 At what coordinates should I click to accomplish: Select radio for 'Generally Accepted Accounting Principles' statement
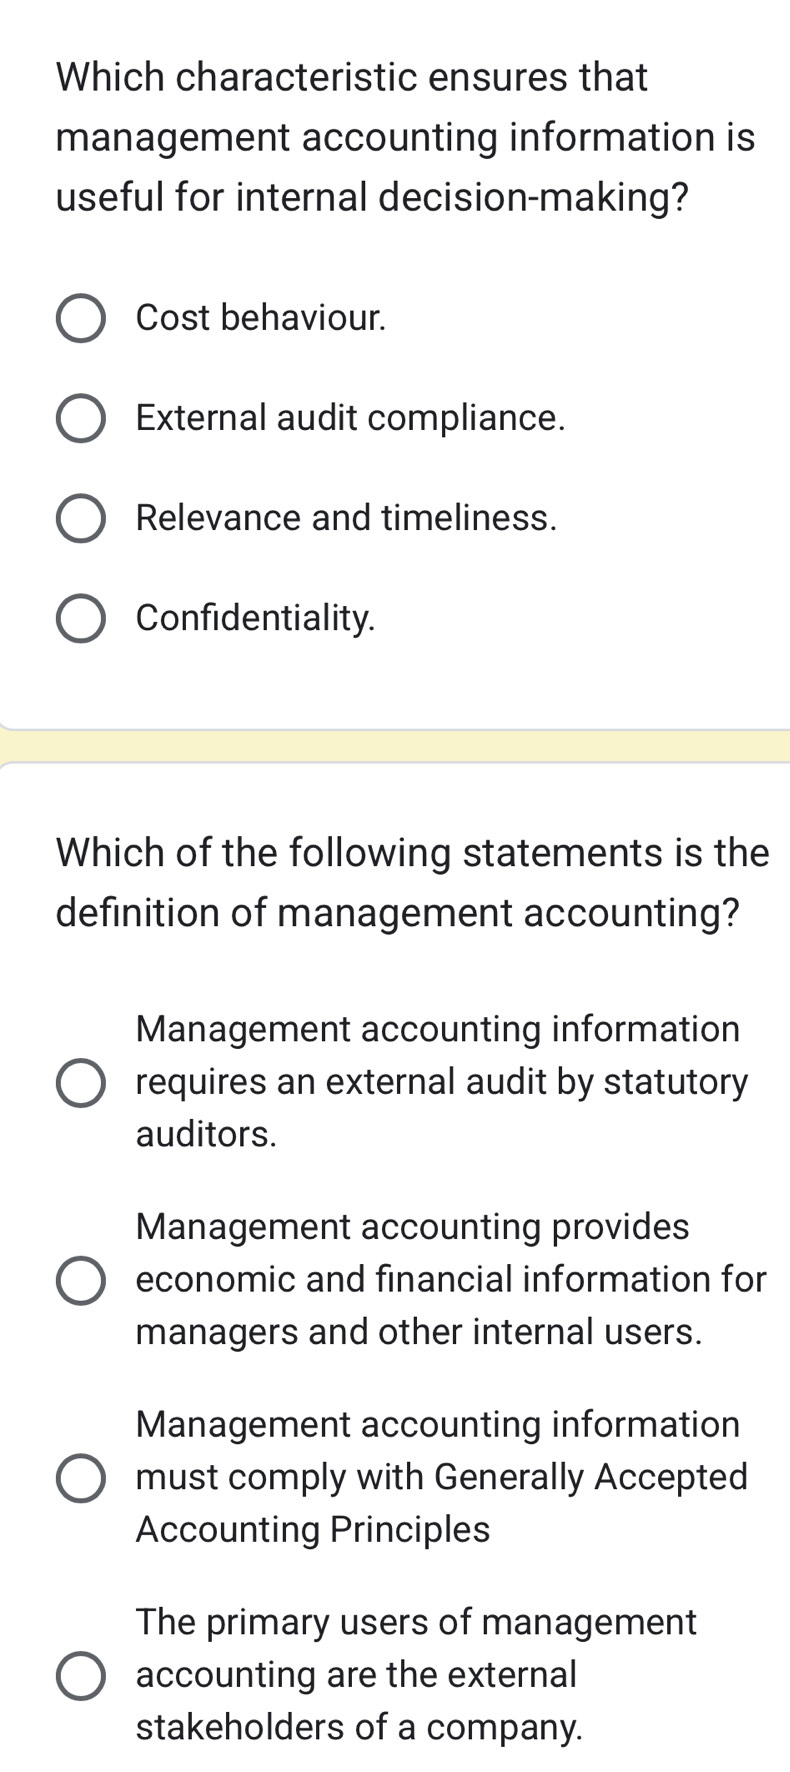pyautogui.click(x=80, y=1478)
